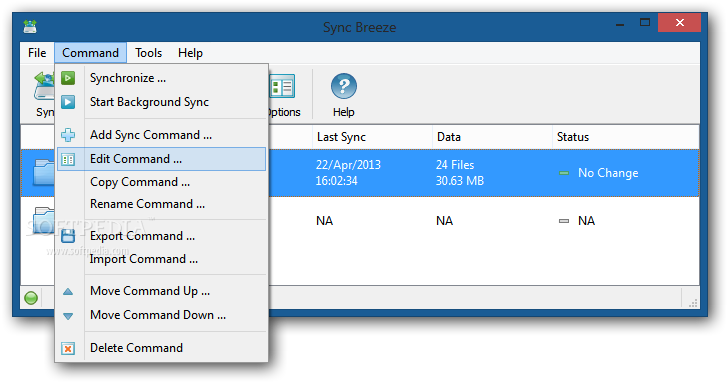This screenshot has height=383, width=728.
Task: Choose Import Command ... menu entry
Action: coord(161,259)
